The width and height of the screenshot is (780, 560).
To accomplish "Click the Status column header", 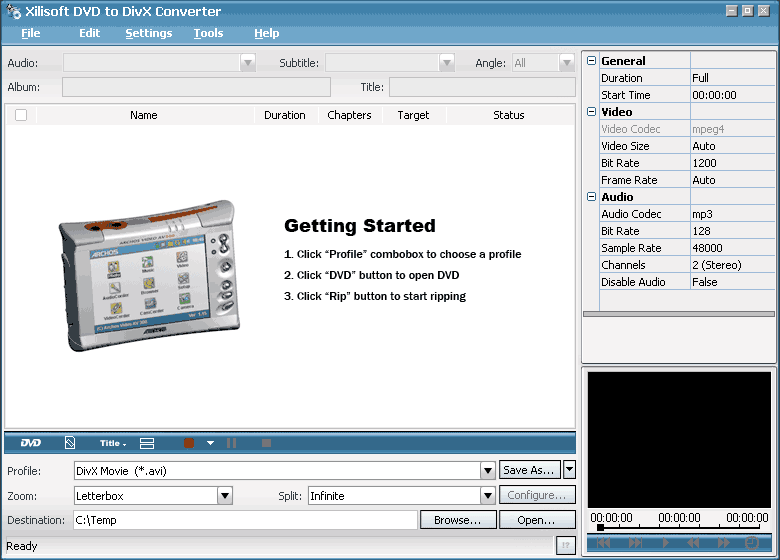I will point(509,115).
